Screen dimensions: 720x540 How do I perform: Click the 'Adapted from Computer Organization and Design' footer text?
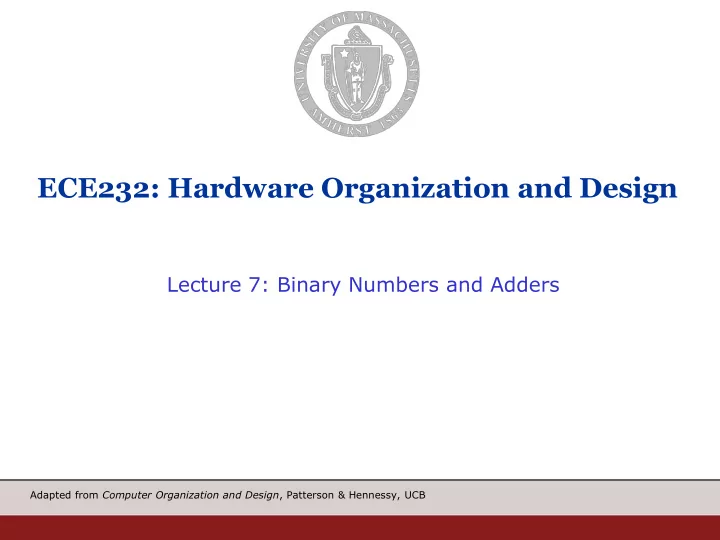[x=228, y=495]
